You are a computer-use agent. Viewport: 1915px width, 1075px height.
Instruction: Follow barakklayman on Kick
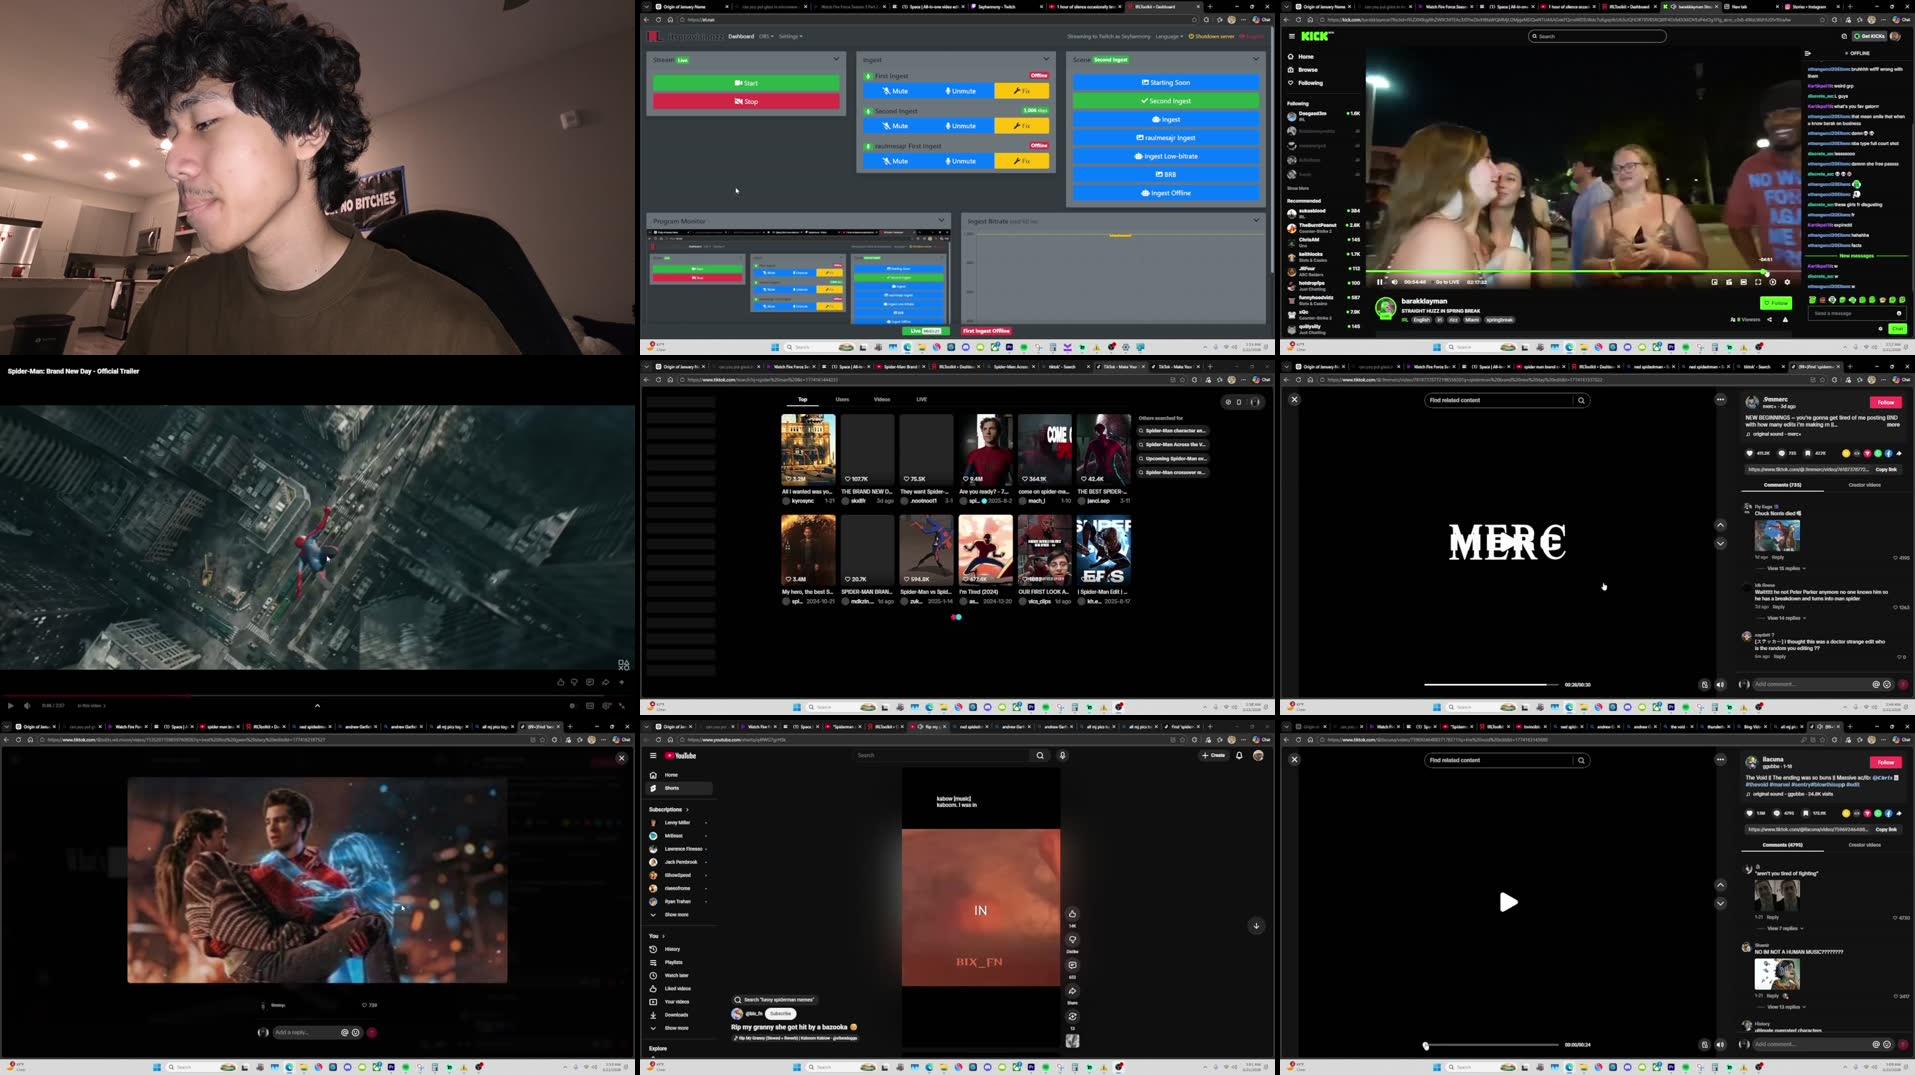pos(1776,303)
